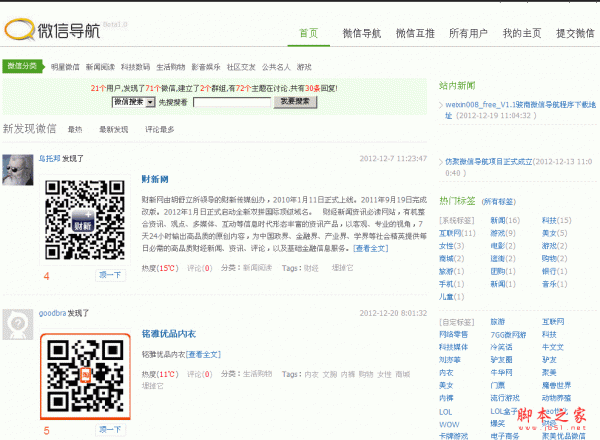Open the 乌托邦 user profile link
Screen dimensions: 600x440
[x=49, y=158]
